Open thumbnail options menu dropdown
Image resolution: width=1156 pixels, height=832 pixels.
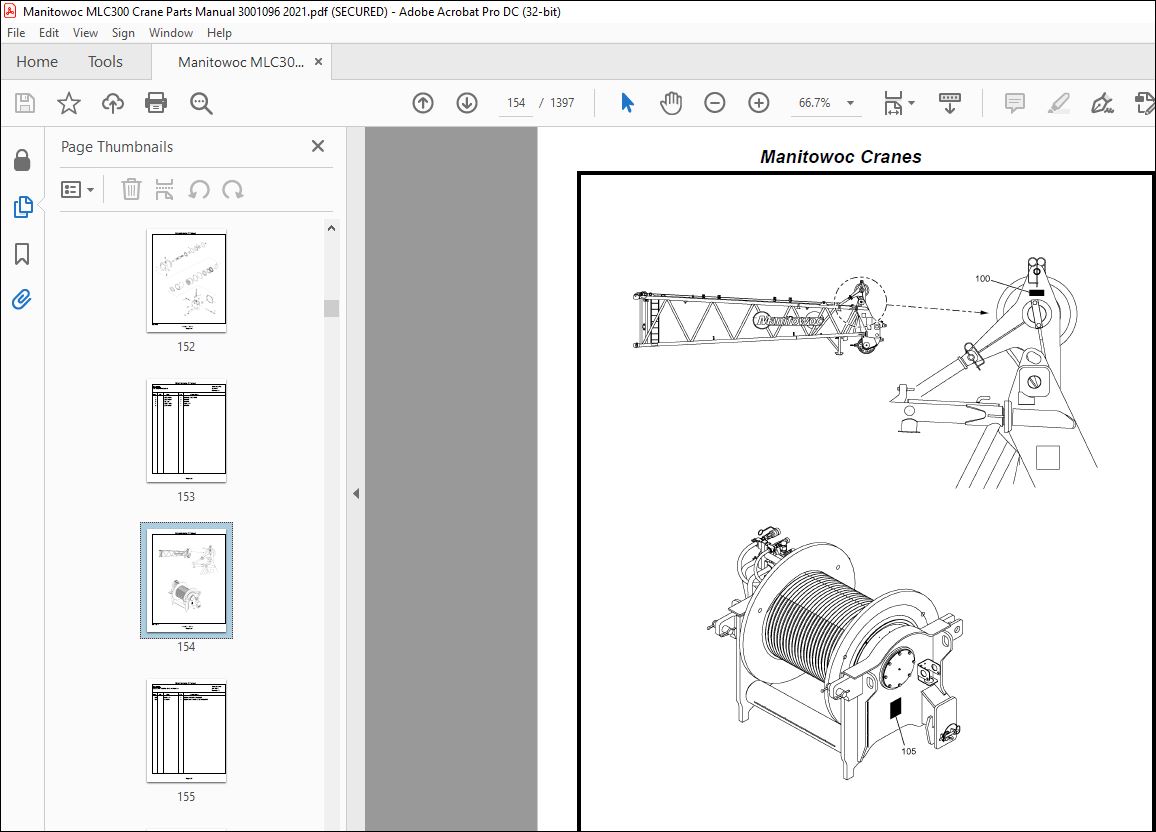coord(77,189)
